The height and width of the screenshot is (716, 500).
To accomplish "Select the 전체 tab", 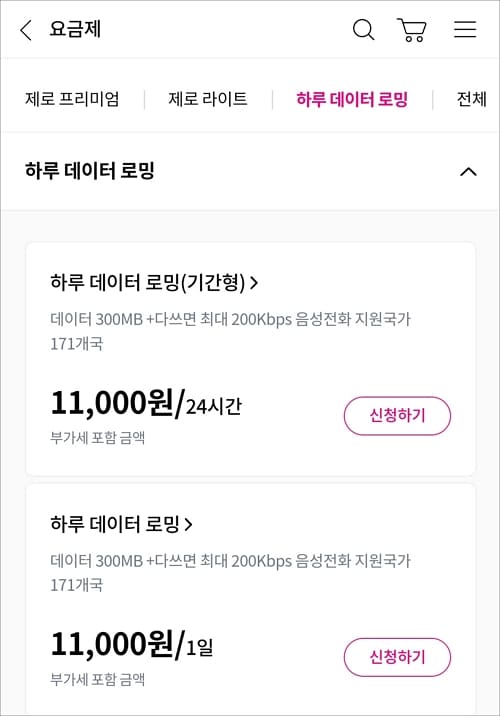I will point(472,99).
